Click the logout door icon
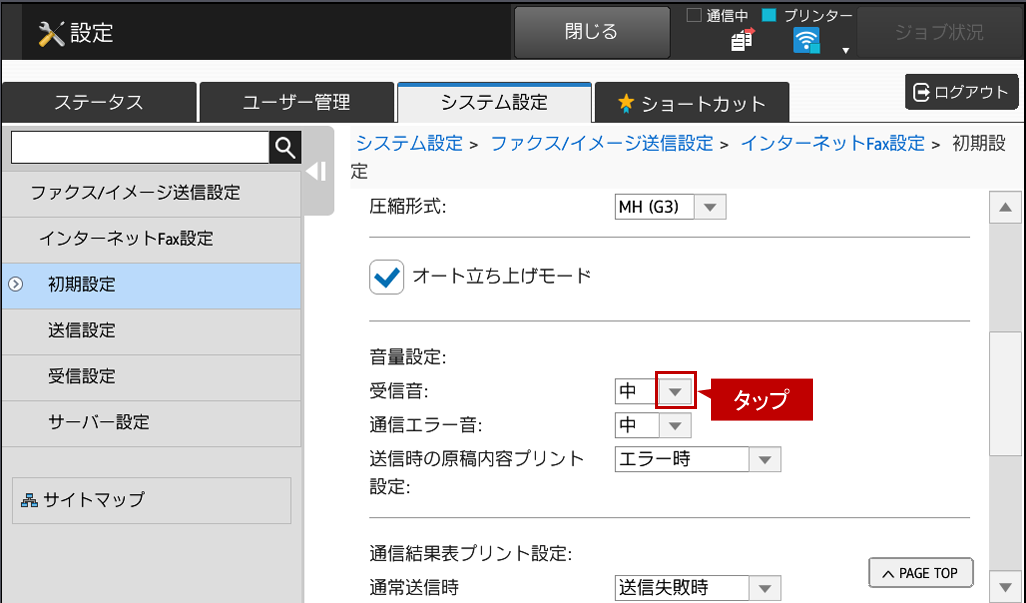Image resolution: width=1026 pixels, height=603 pixels. pos(921,93)
